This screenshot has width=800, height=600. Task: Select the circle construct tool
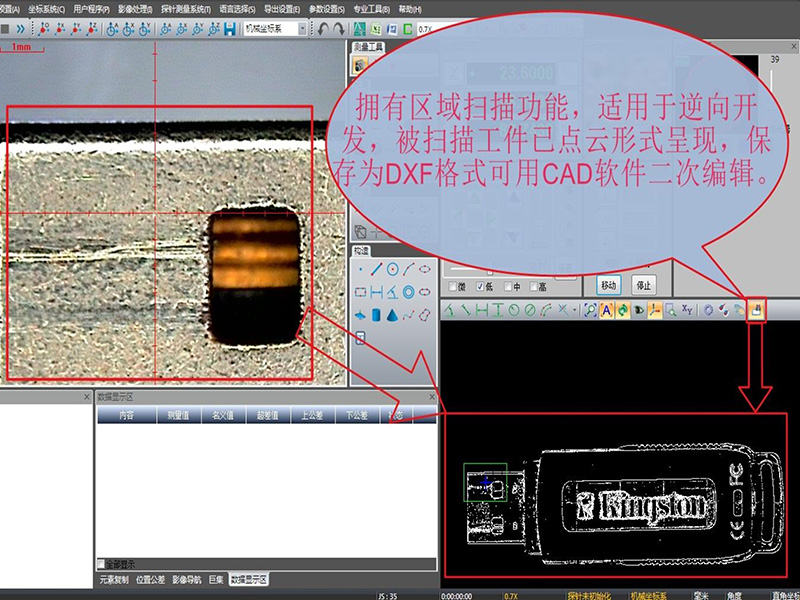pyautogui.click(x=392, y=269)
